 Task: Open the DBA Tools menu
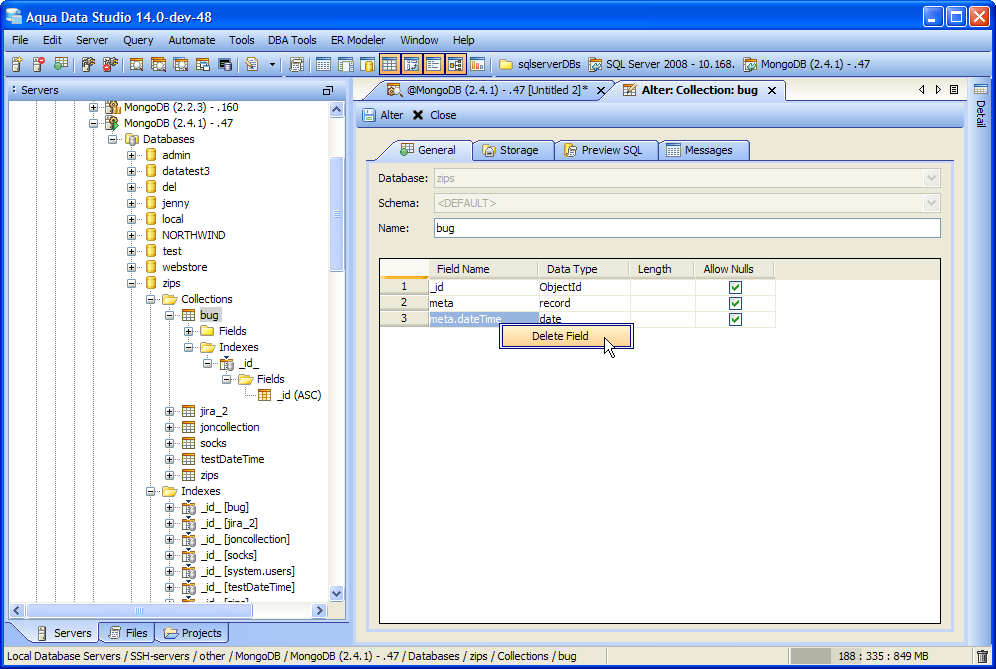(x=292, y=40)
